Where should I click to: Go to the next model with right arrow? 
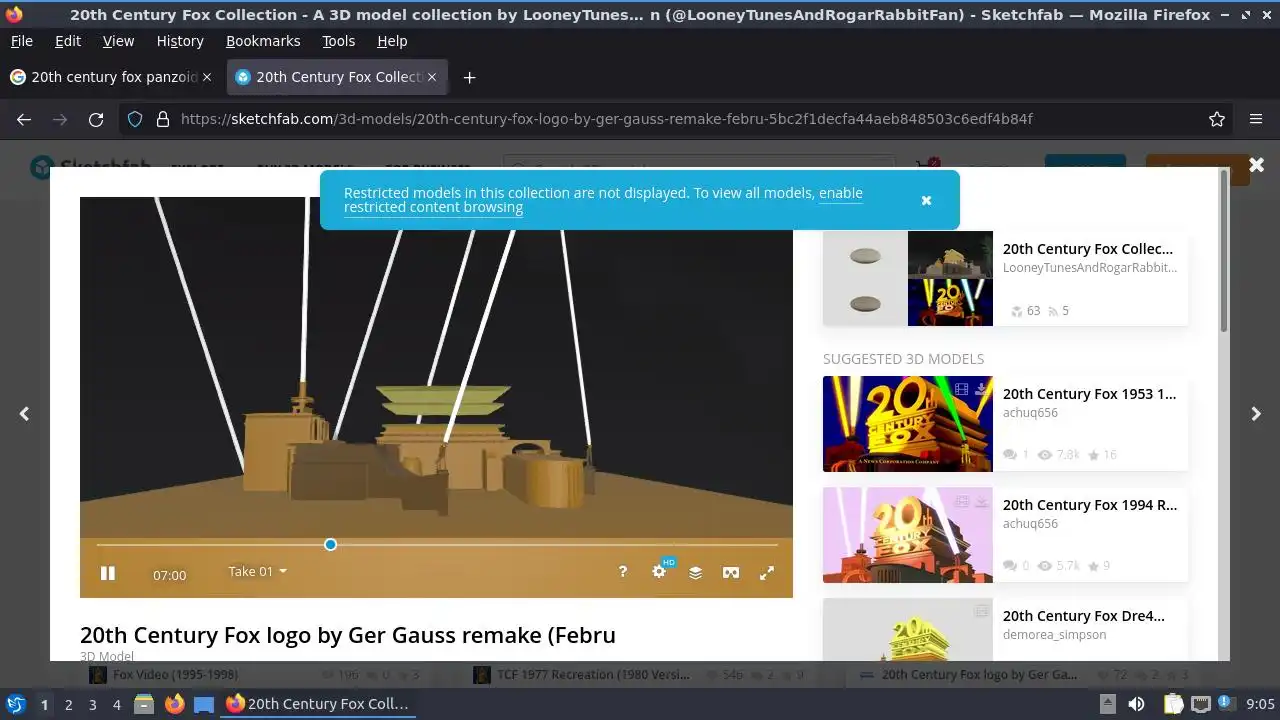(1256, 414)
